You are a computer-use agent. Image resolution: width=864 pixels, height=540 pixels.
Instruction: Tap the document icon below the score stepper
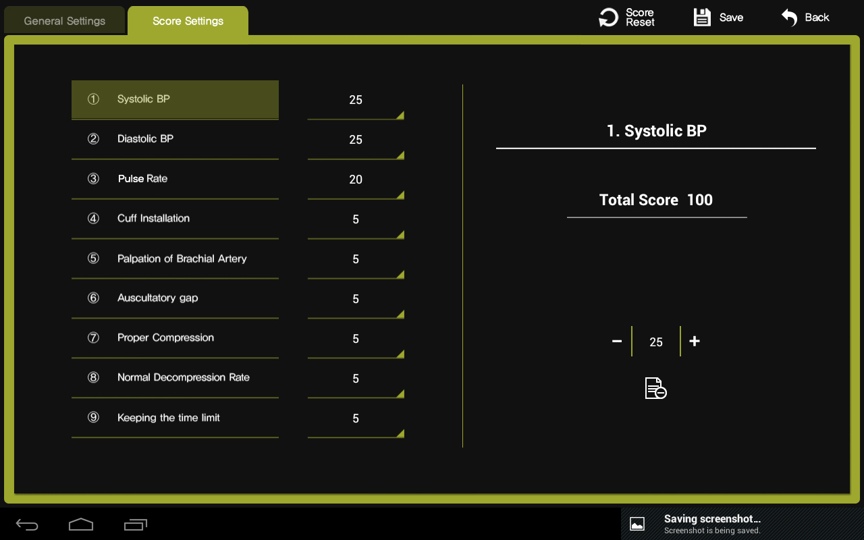655,388
